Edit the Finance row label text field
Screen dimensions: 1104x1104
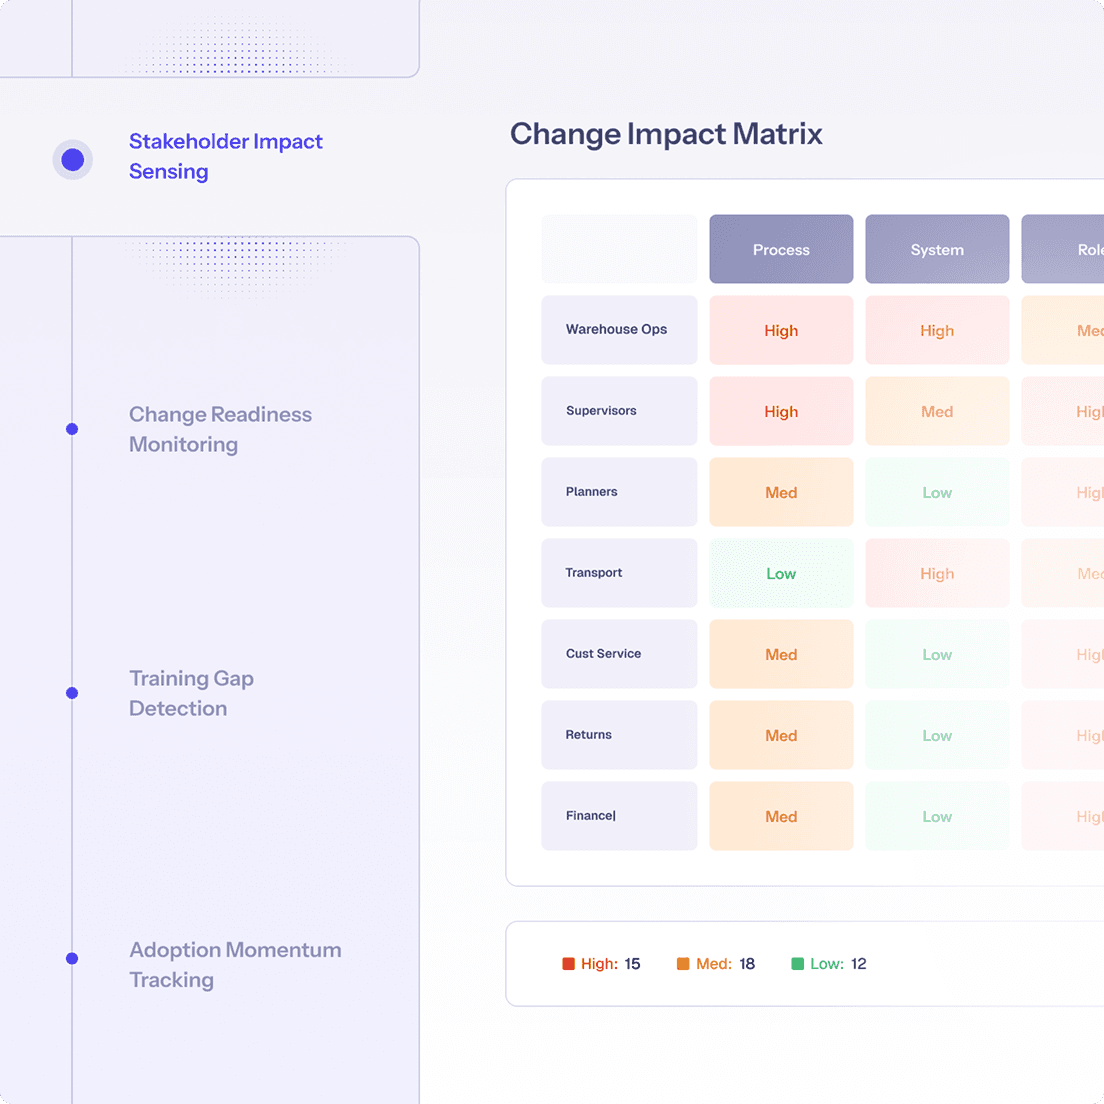(618, 815)
